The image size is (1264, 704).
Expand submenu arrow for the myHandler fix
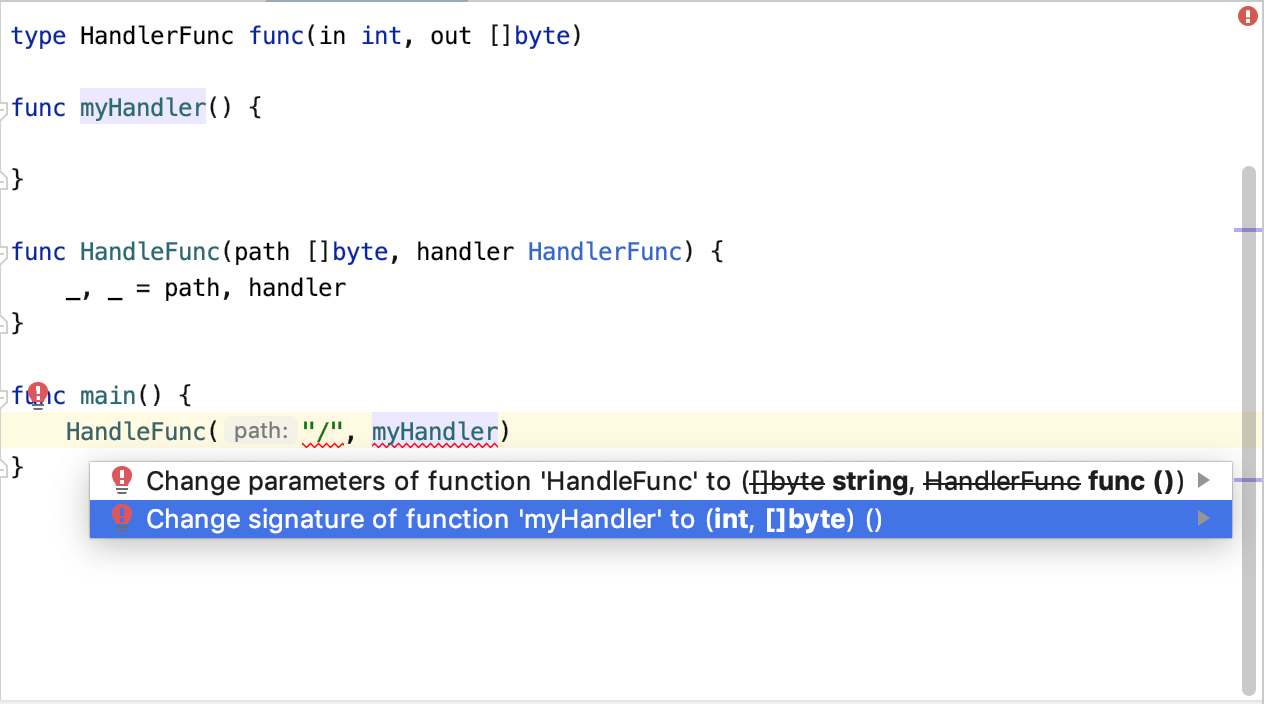click(1203, 519)
